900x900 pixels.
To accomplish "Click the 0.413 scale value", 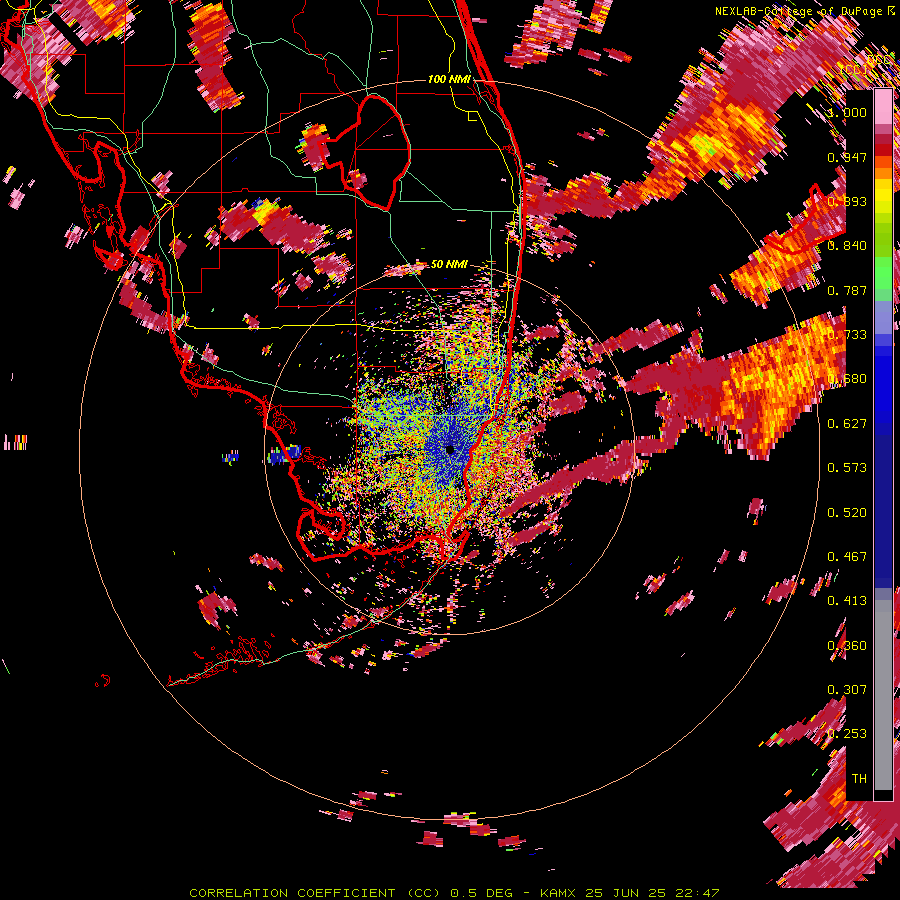I will coord(847,601).
